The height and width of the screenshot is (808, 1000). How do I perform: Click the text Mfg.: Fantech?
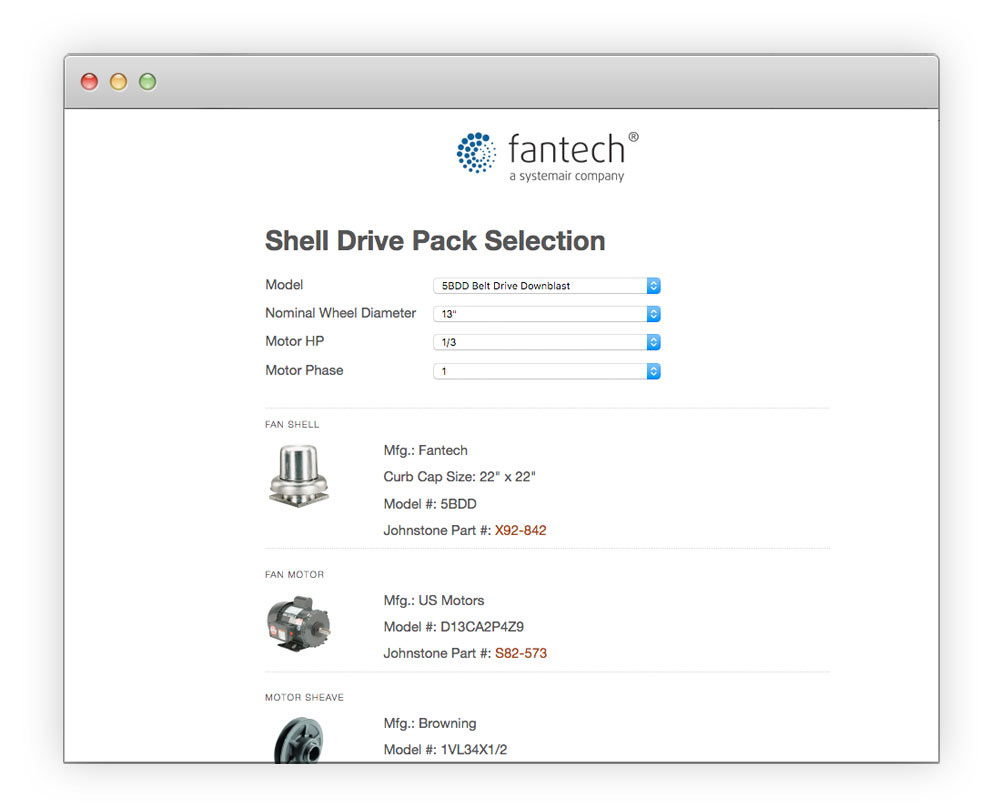tap(425, 451)
